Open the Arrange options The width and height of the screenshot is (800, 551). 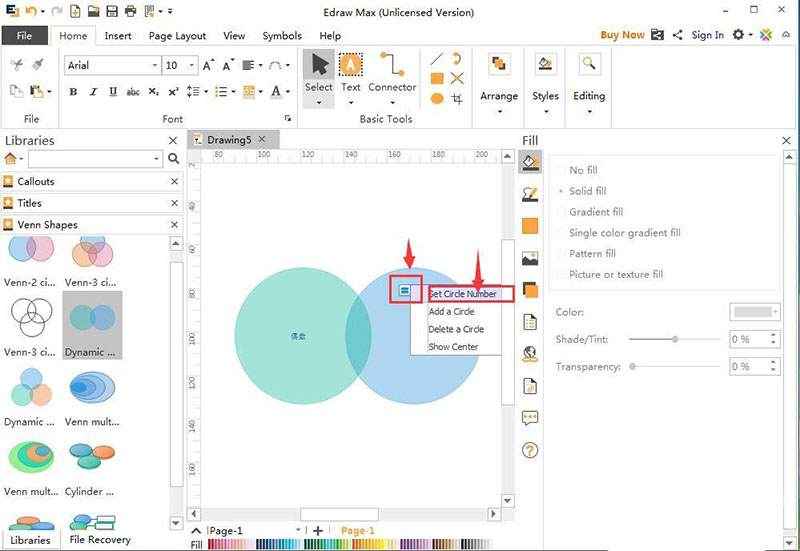point(498,78)
